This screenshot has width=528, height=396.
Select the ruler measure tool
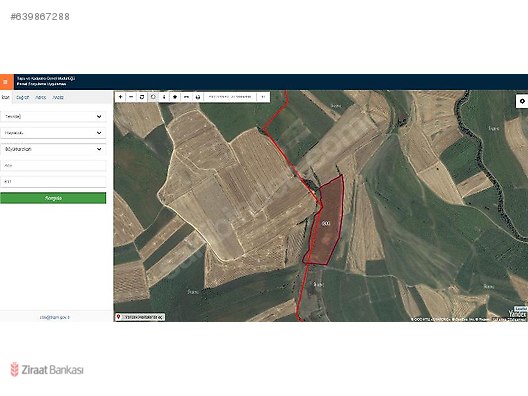point(186,97)
